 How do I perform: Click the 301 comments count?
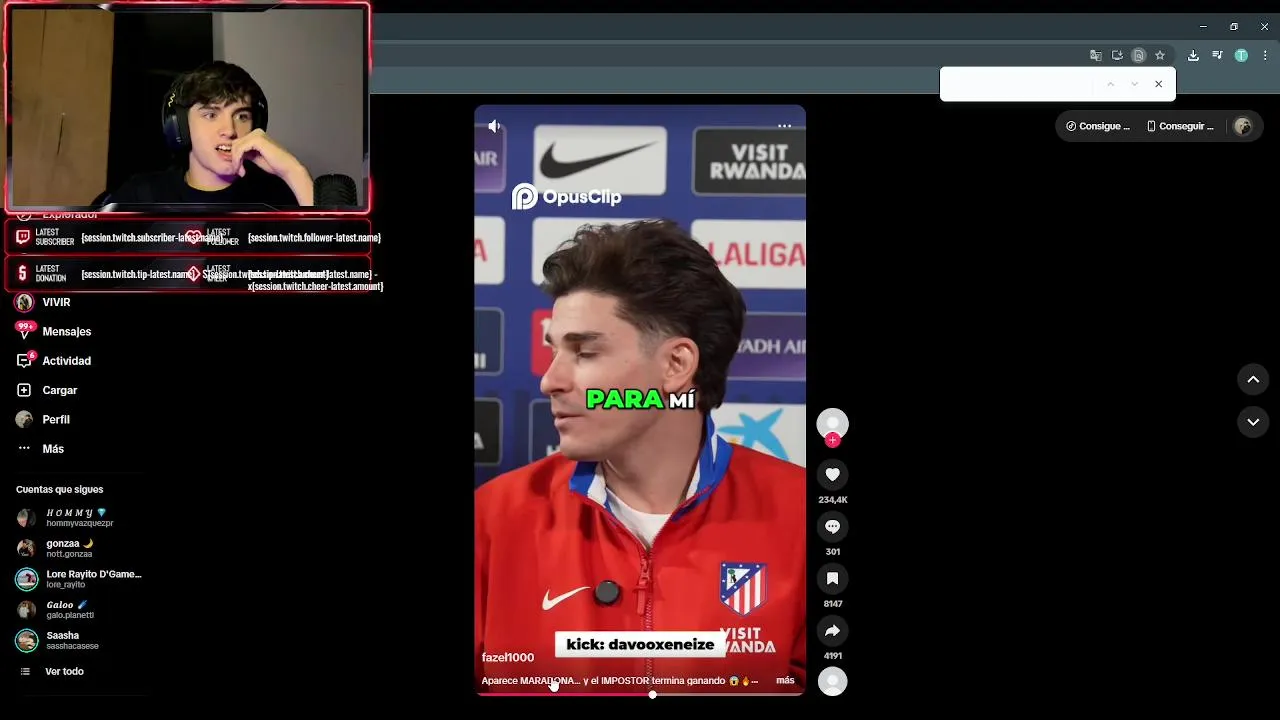pyautogui.click(x=832, y=551)
